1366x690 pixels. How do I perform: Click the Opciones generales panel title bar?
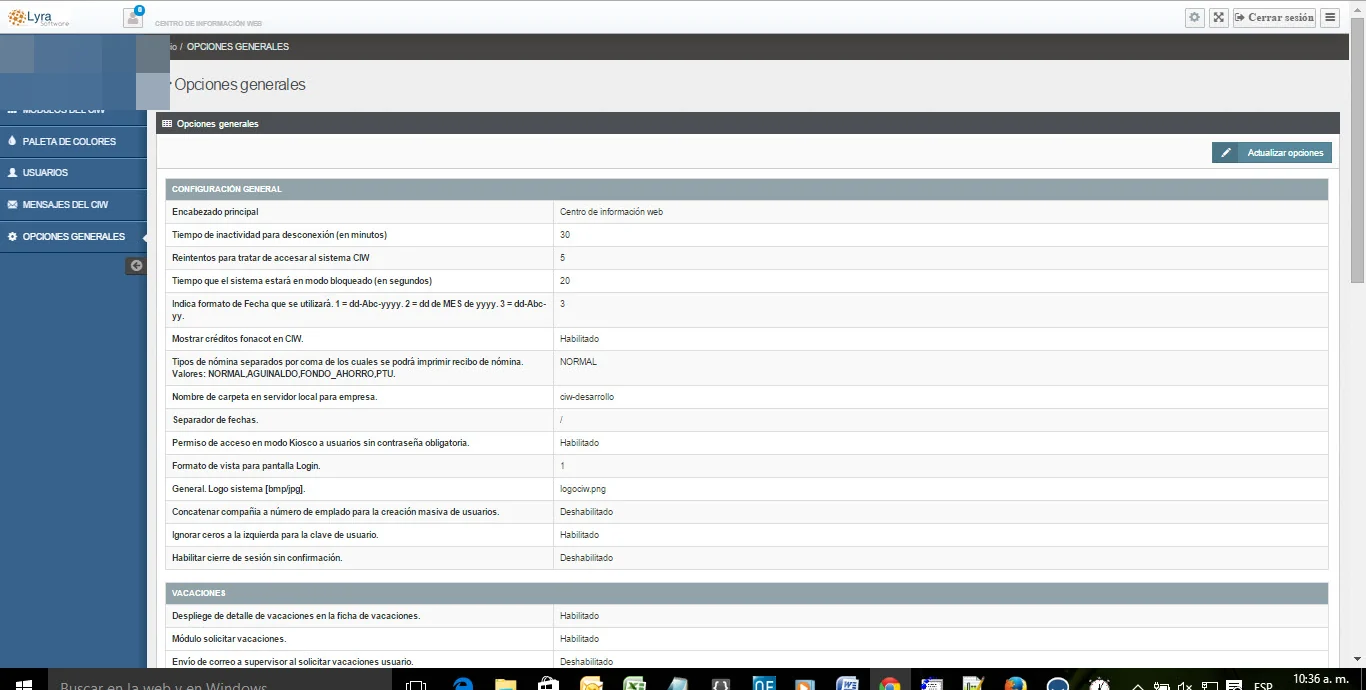pos(747,124)
